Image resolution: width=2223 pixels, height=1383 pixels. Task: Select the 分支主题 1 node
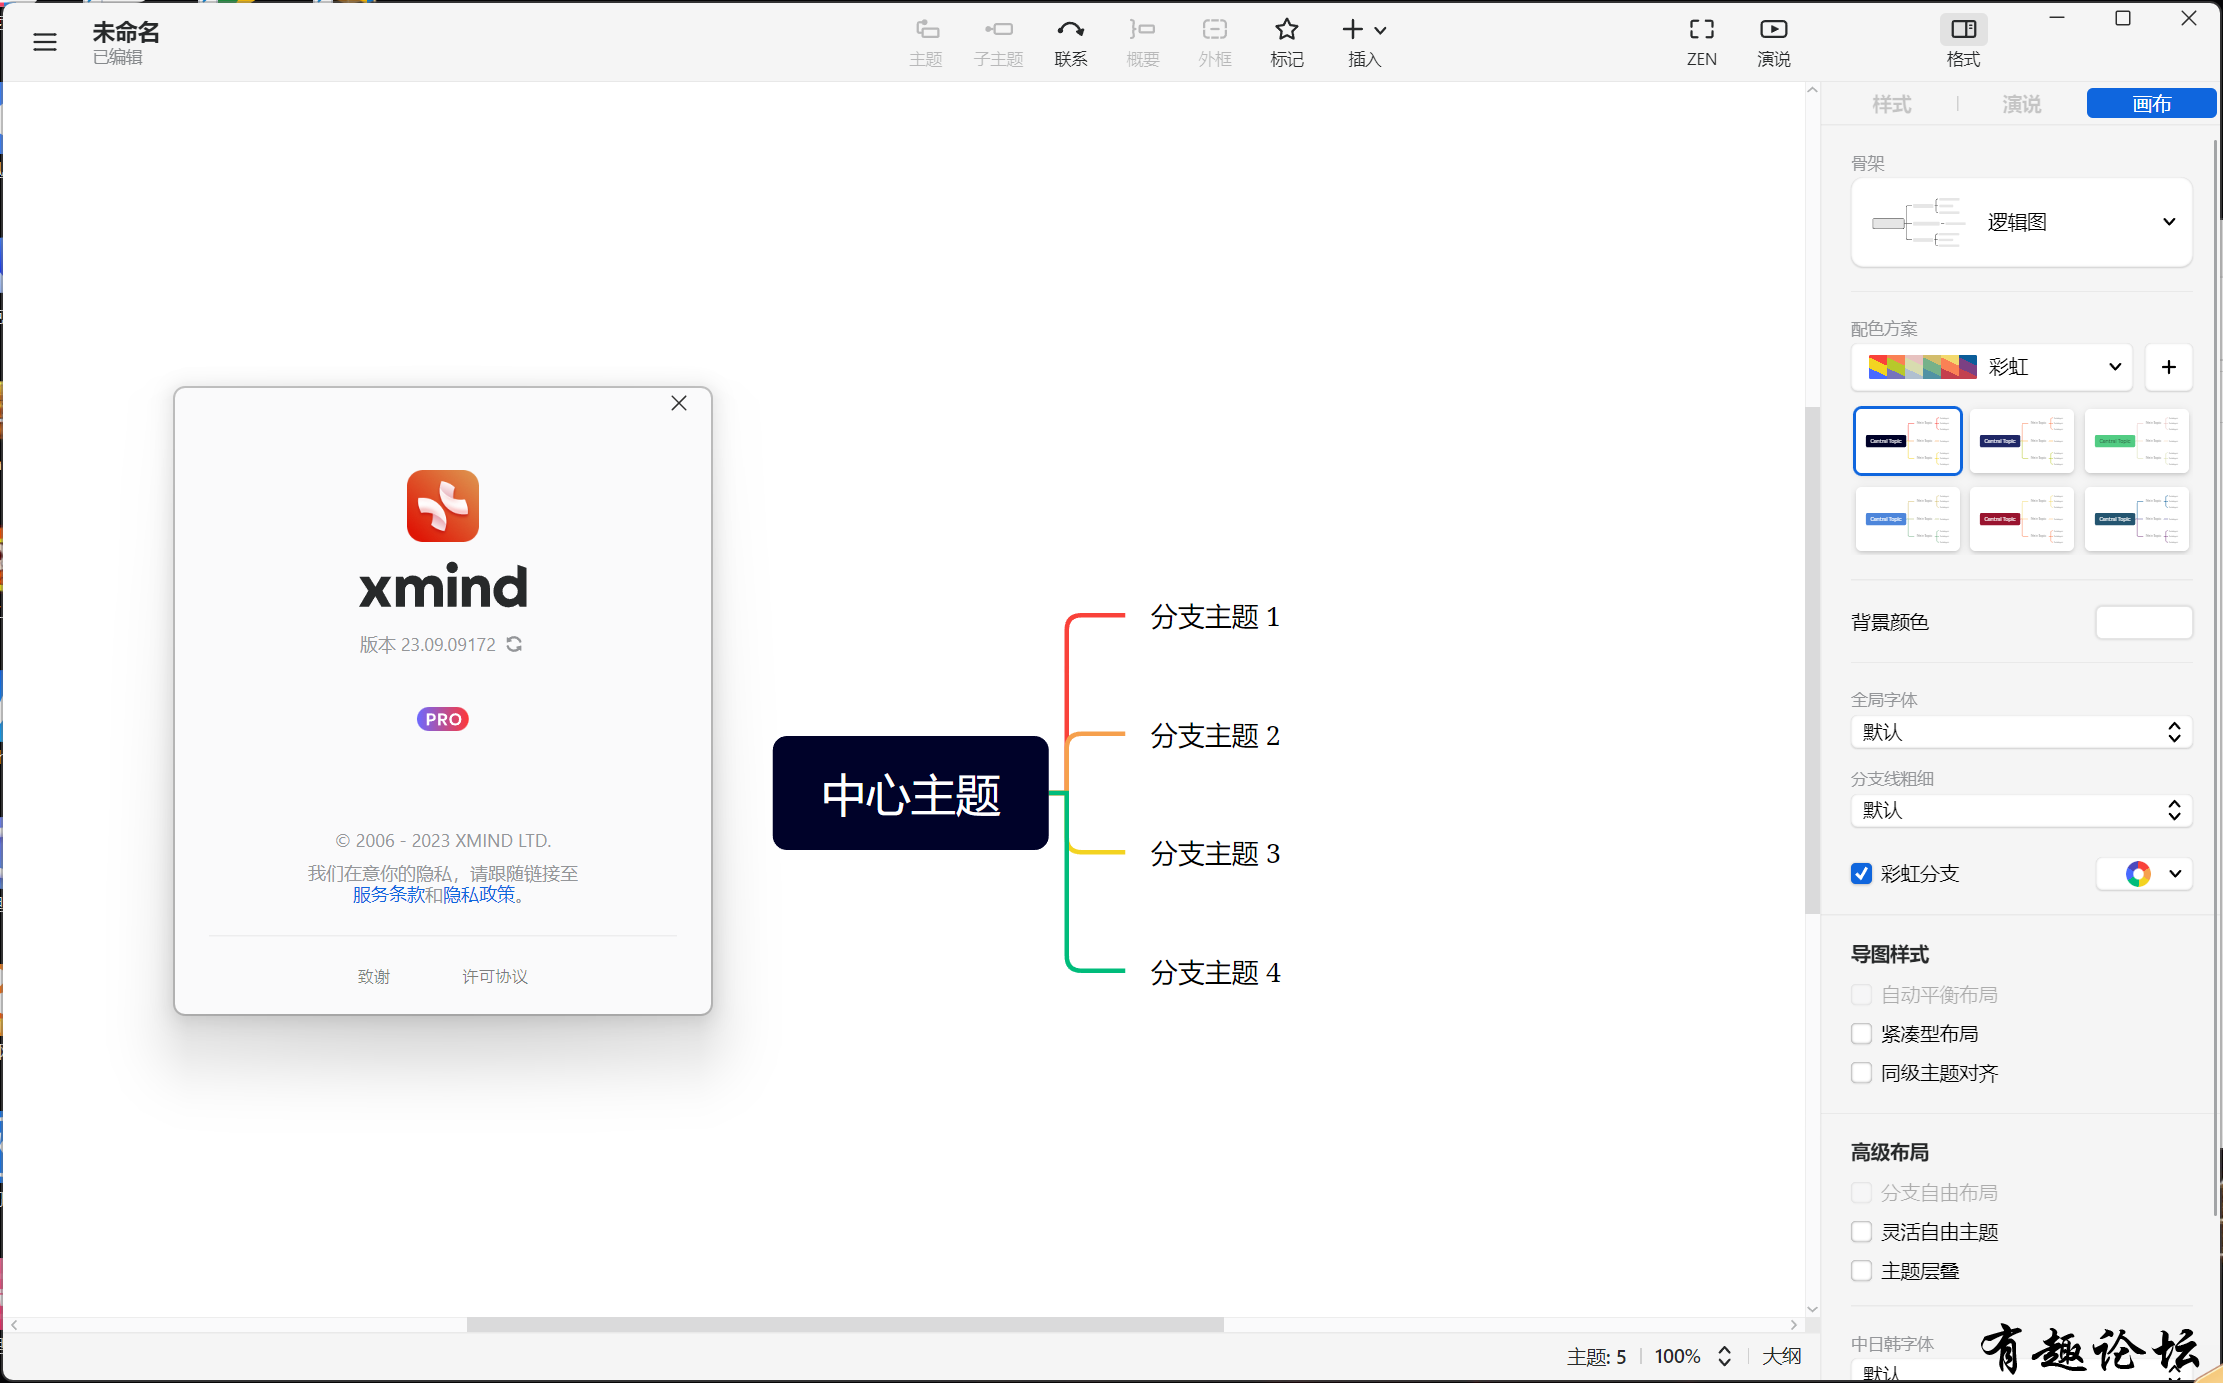1215,617
